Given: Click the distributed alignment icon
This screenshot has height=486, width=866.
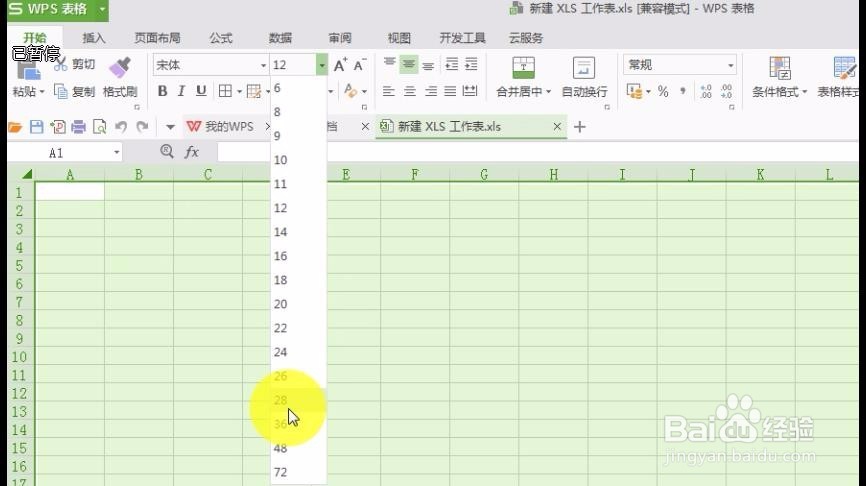Looking at the screenshot, I should (470, 91).
